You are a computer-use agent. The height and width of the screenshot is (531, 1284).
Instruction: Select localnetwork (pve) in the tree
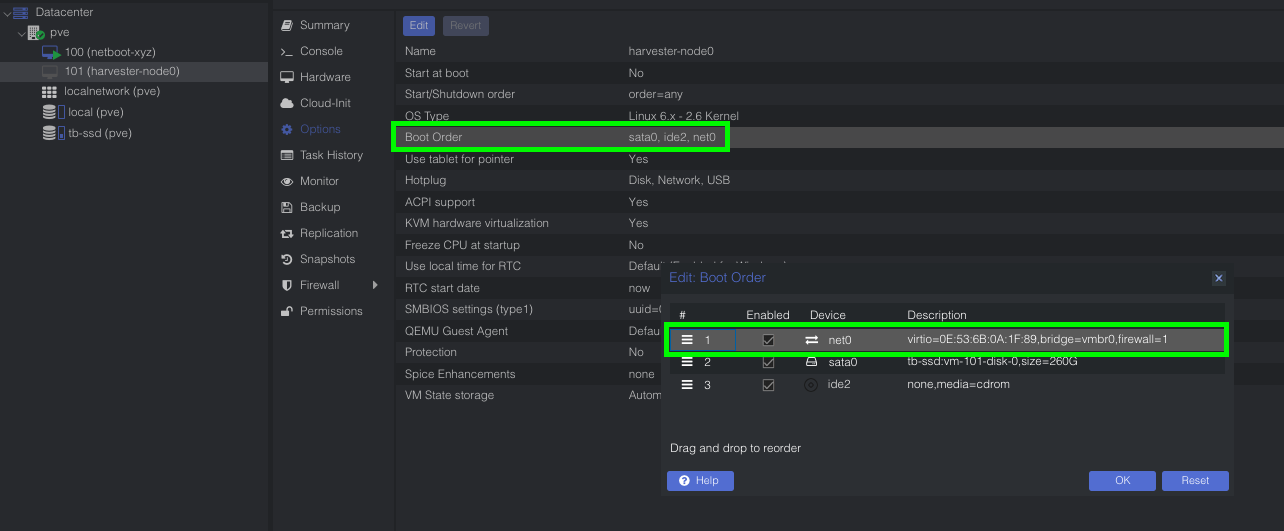point(112,92)
